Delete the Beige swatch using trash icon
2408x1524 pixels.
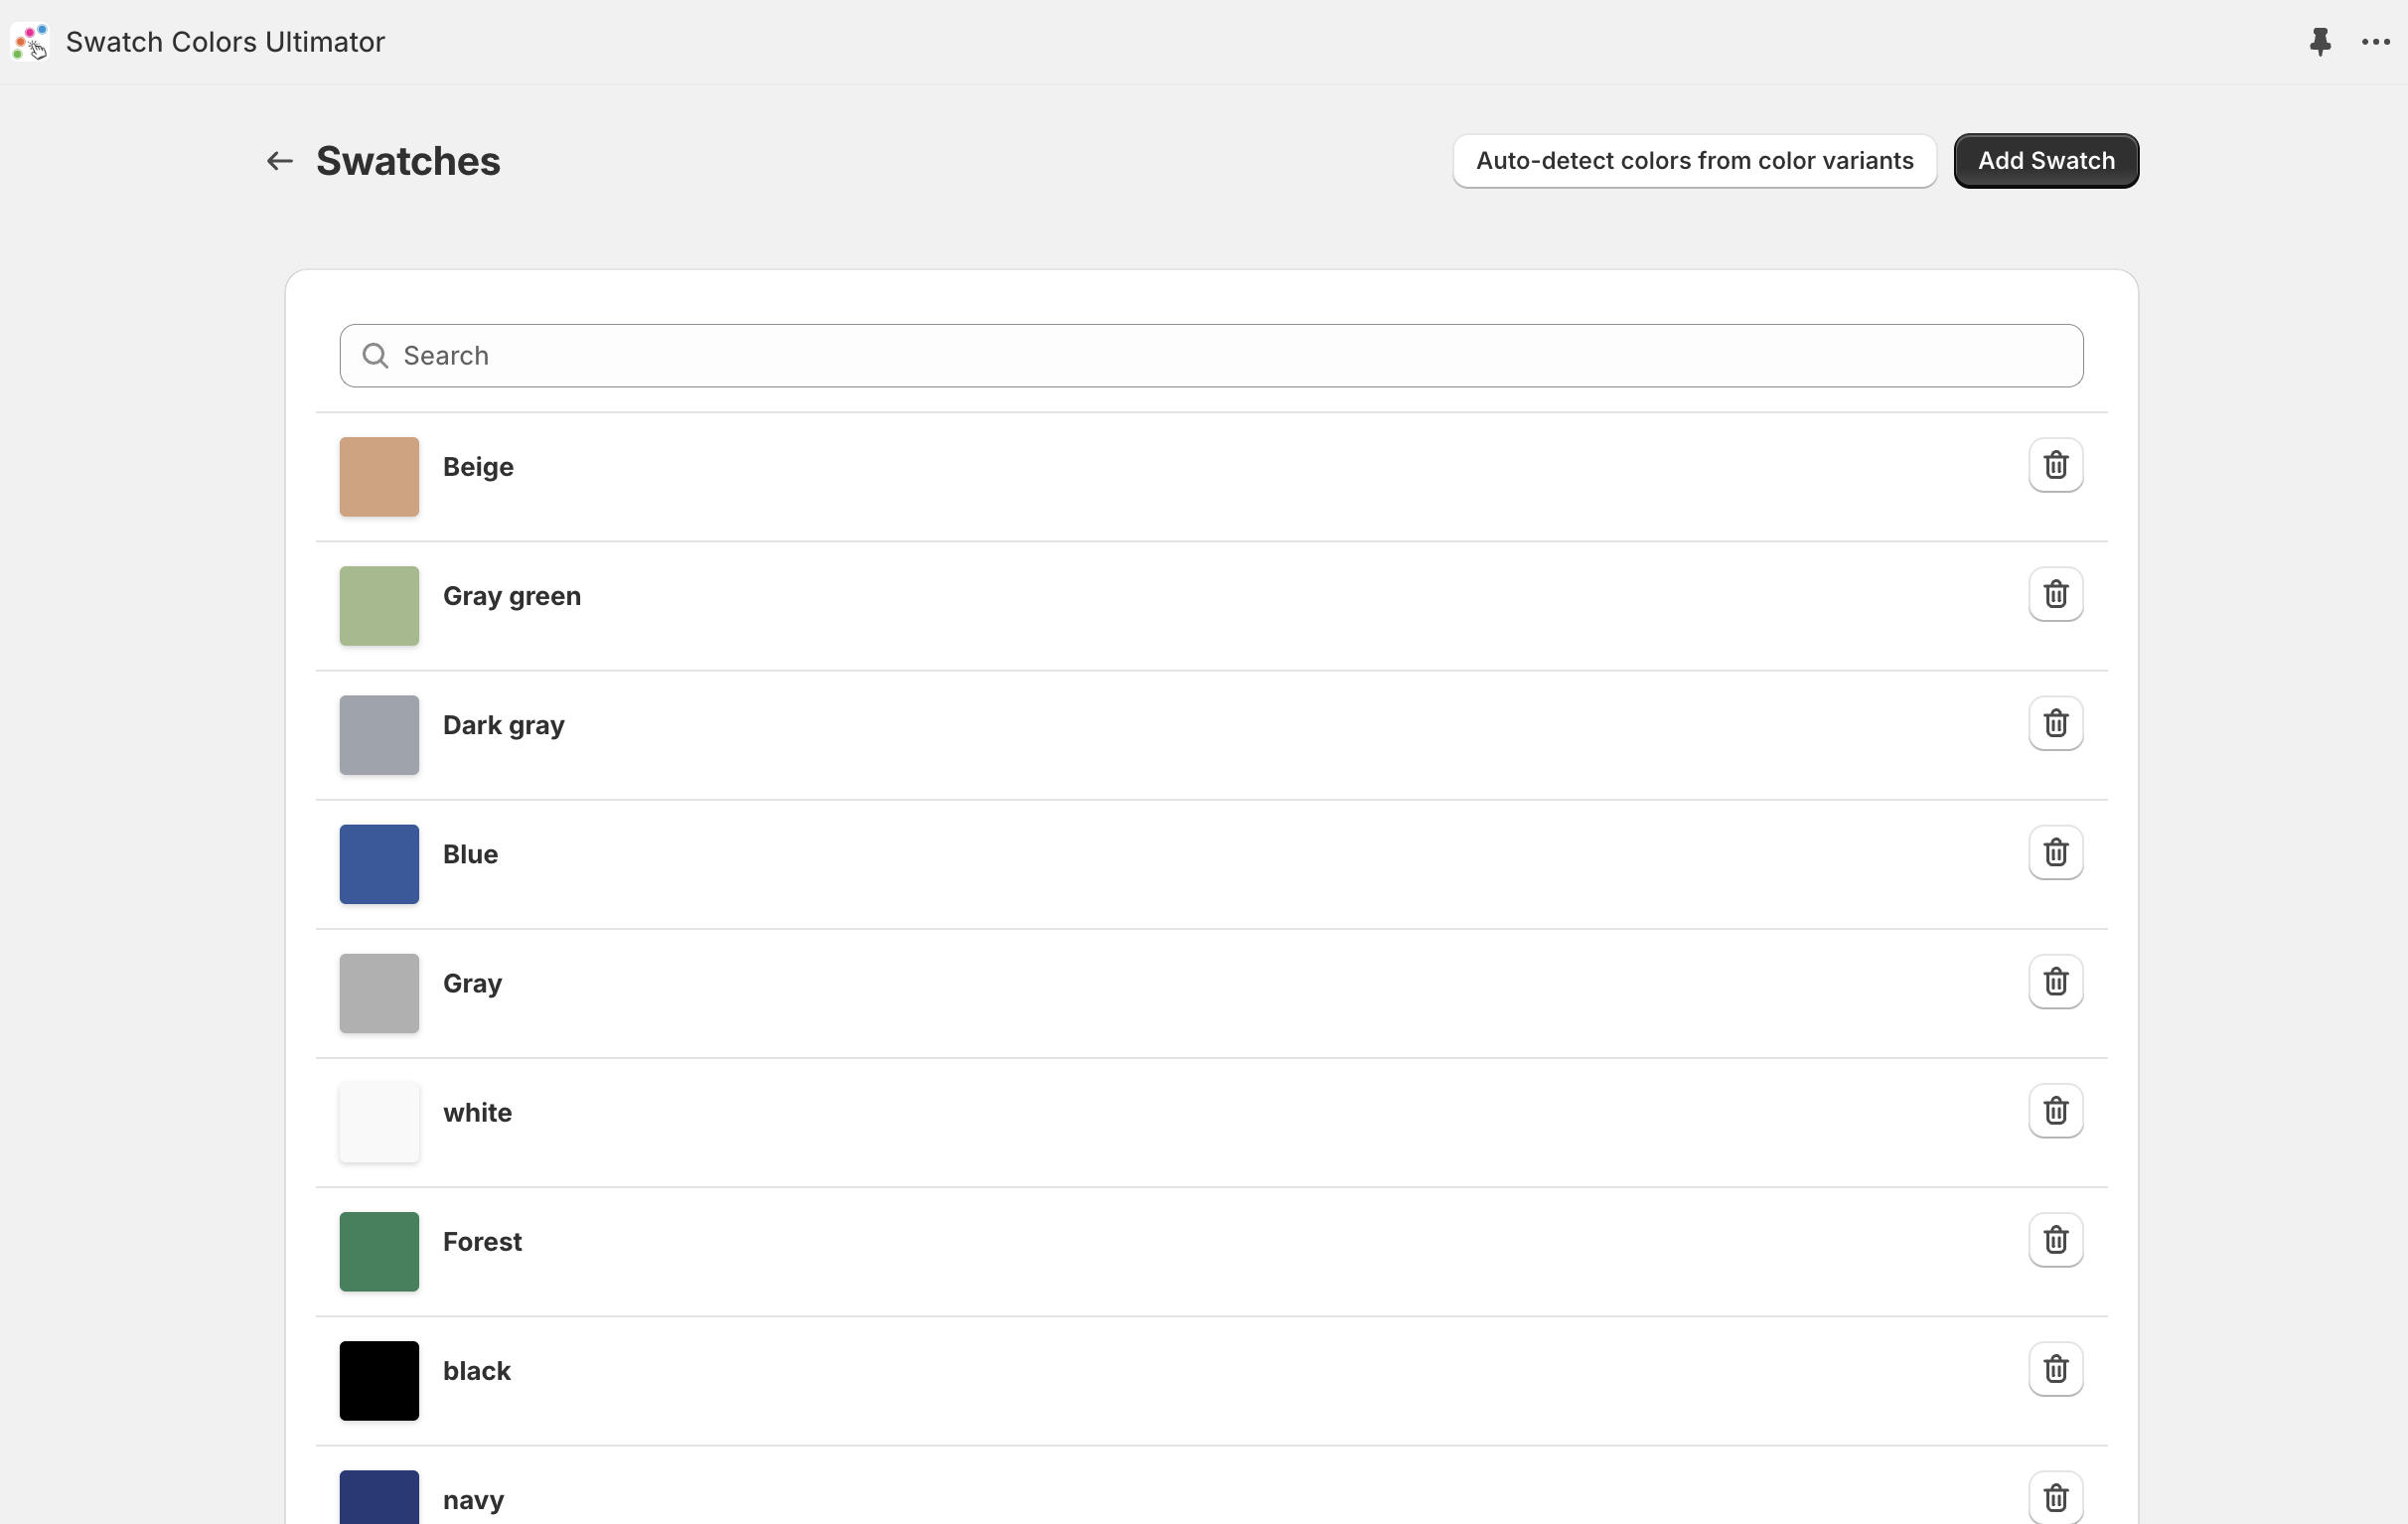2055,465
